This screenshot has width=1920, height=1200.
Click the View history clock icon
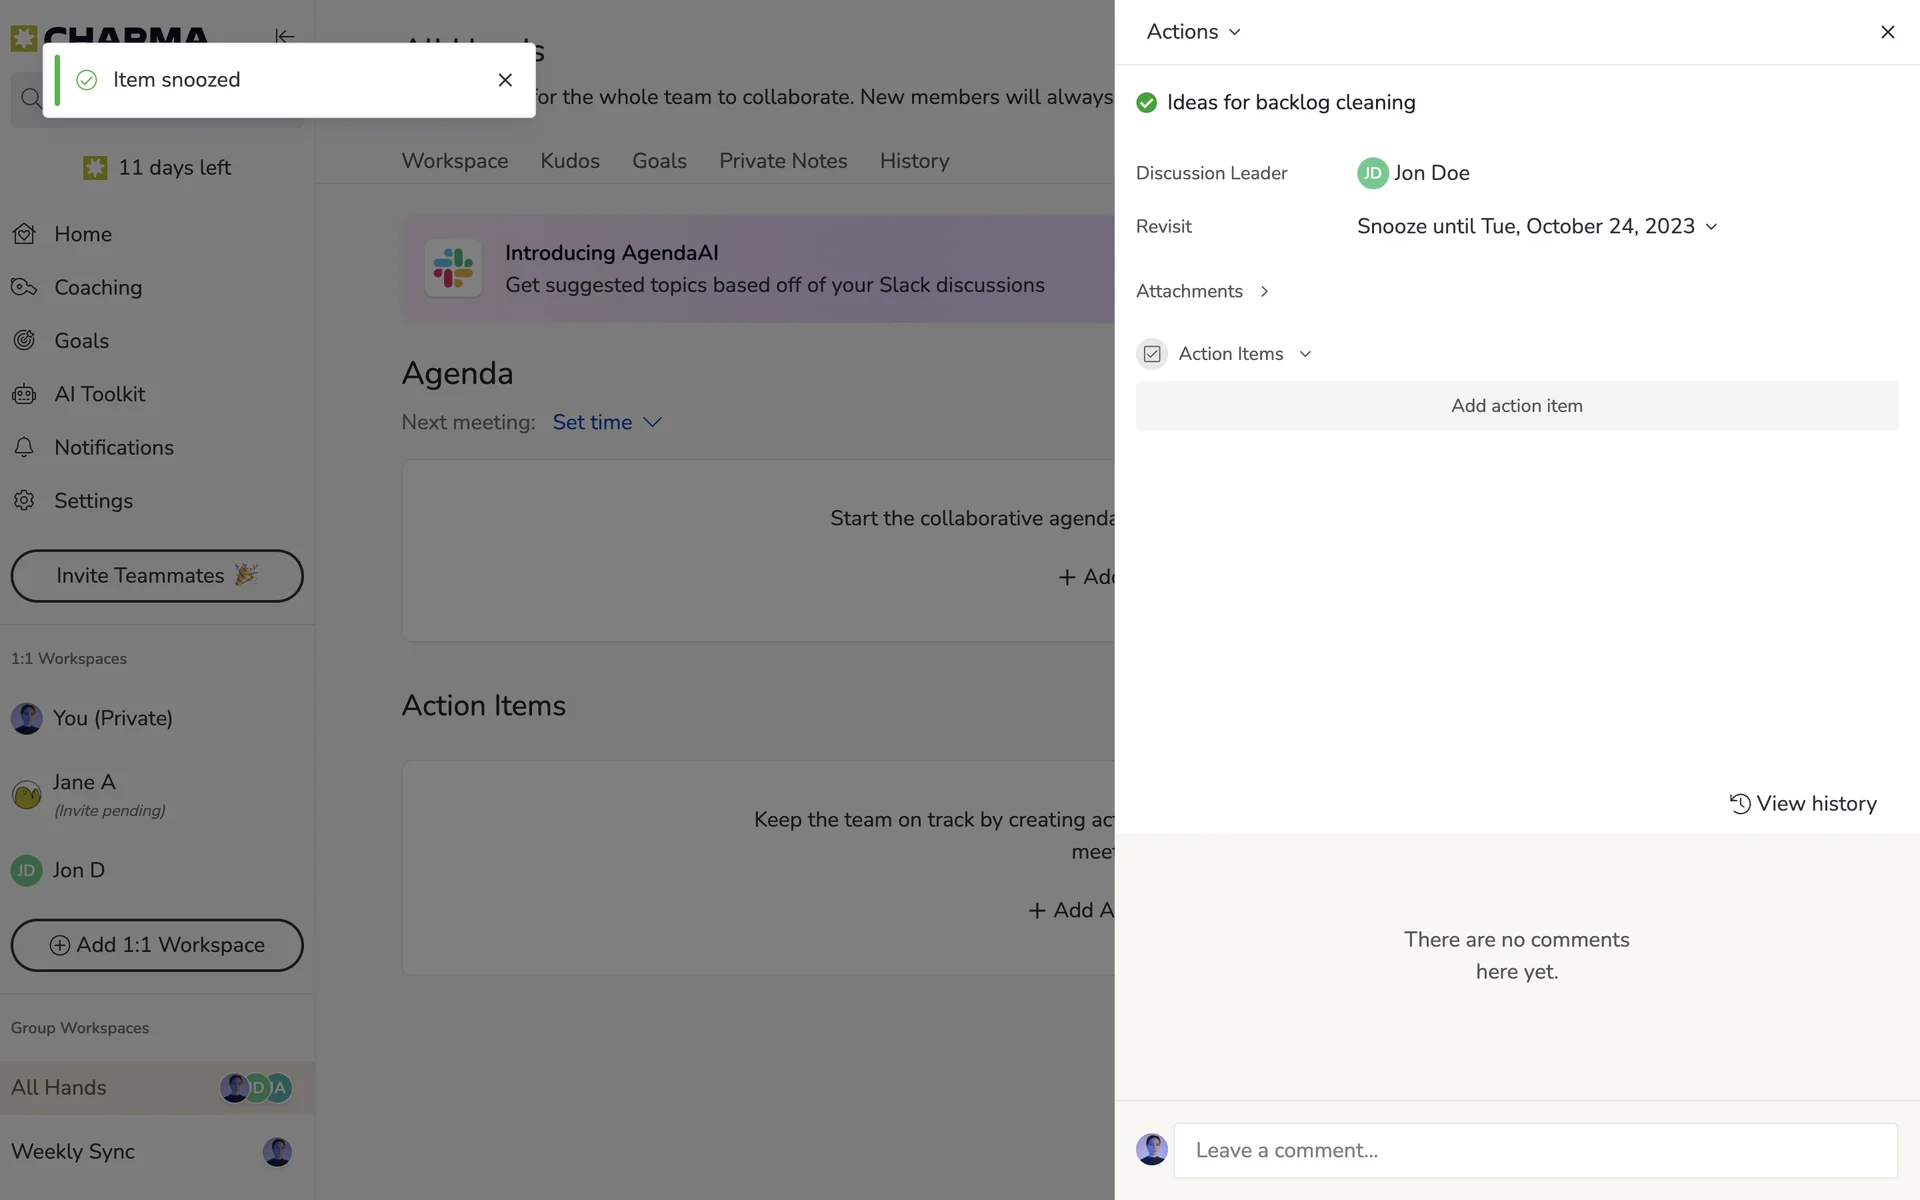click(x=1740, y=804)
